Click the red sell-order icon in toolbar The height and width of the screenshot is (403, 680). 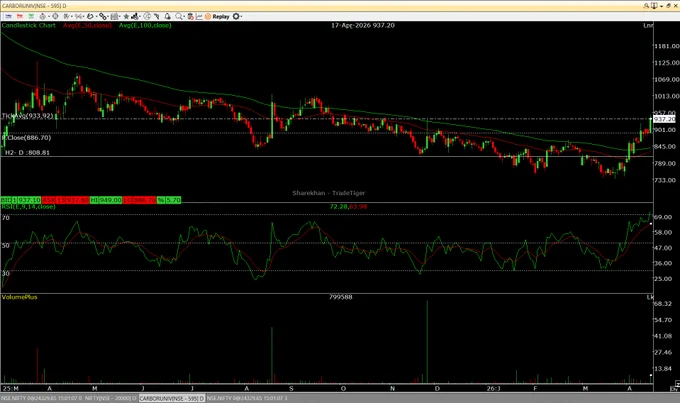pos(20,16)
